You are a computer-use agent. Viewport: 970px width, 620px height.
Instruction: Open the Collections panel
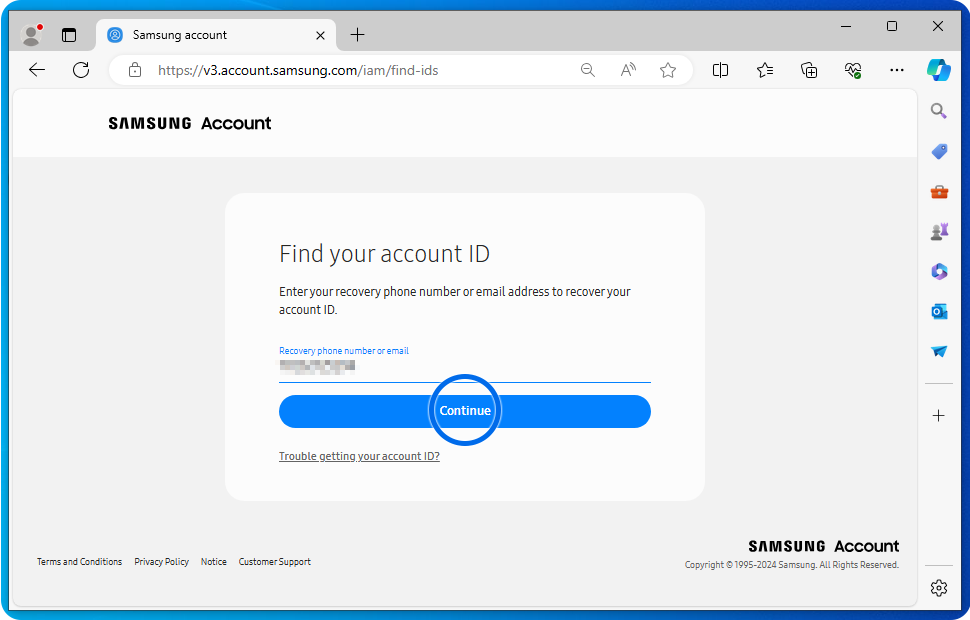coord(809,70)
